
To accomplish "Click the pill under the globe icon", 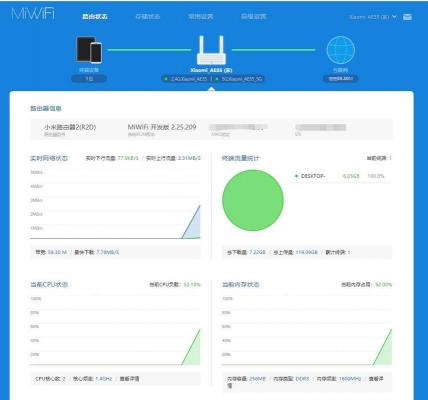I will [341, 79].
